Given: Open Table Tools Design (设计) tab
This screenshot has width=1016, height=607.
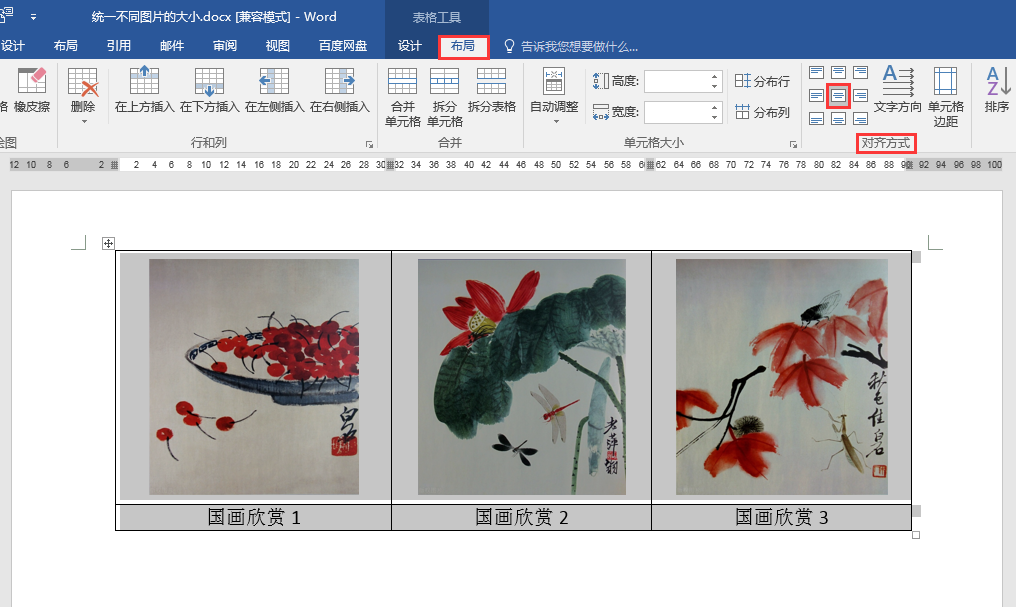Looking at the screenshot, I should point(410,46).
